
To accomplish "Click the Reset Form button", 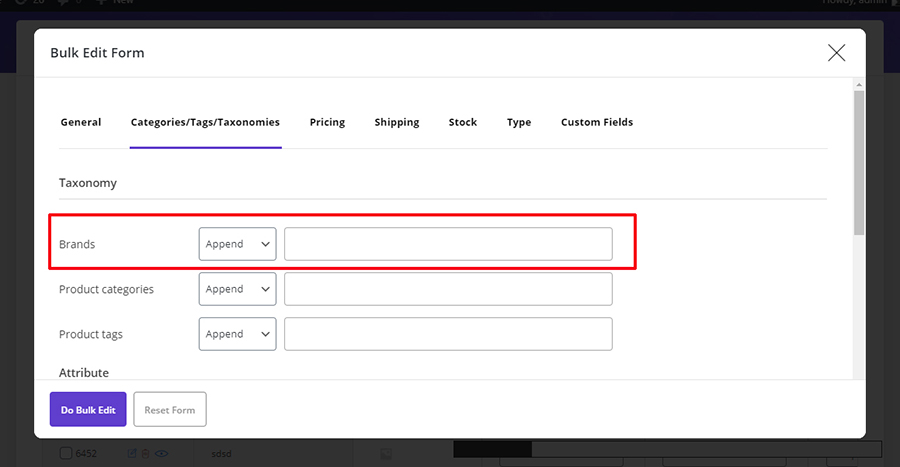I will (170, 410).
